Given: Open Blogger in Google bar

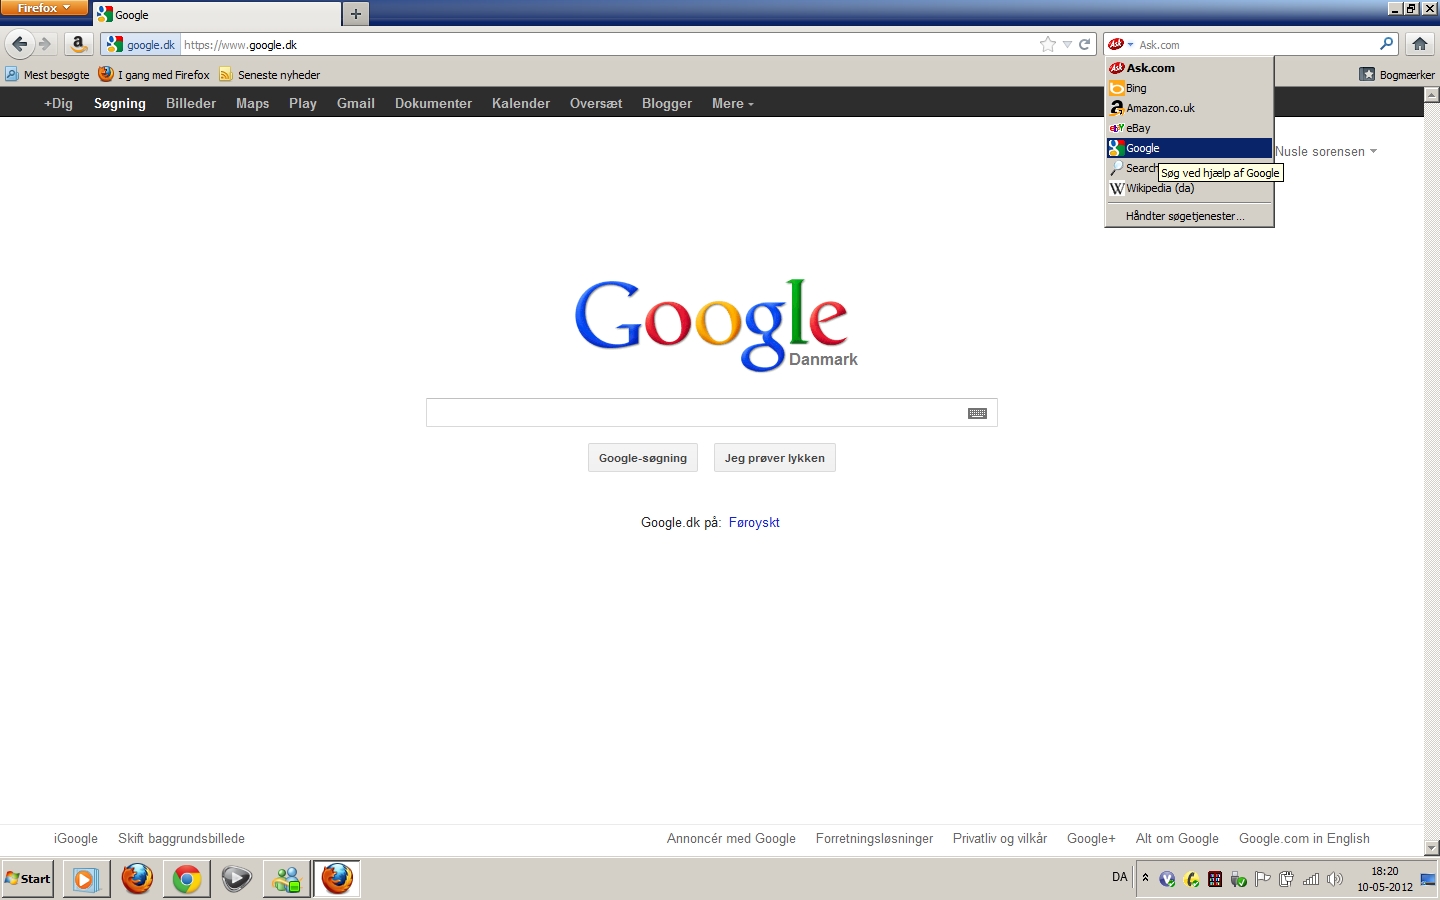Looking at the screenshot, I should pos(667,103).
